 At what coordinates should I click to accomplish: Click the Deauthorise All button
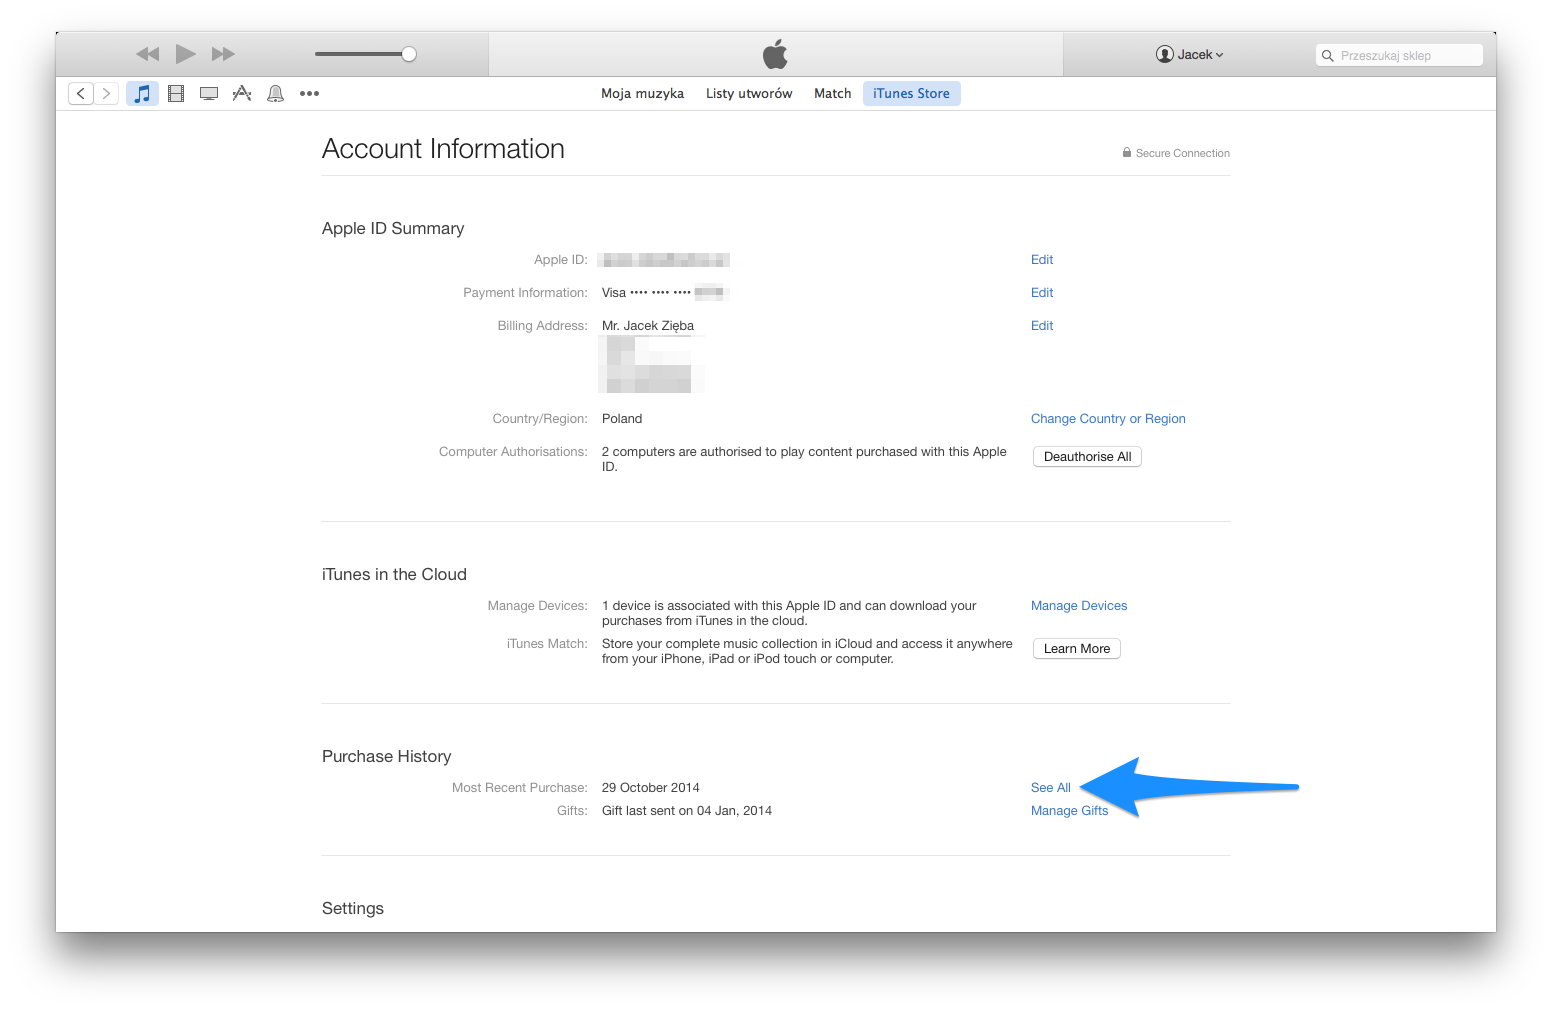1087,456
